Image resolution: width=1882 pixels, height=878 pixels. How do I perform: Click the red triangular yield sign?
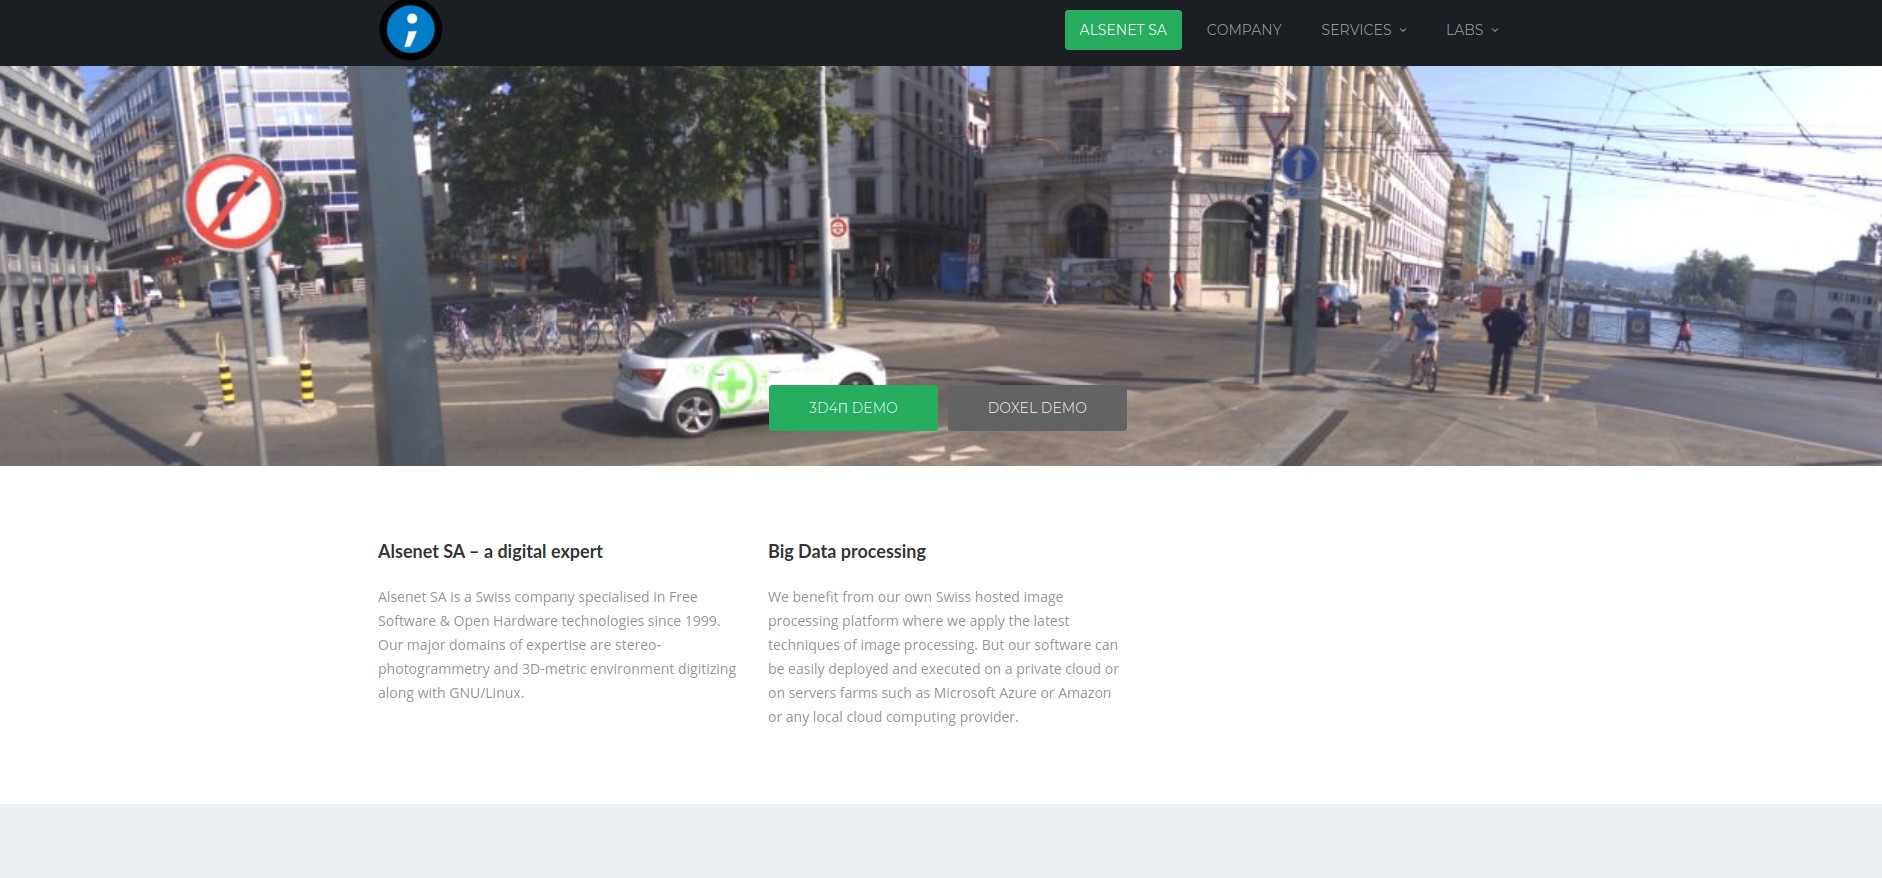1275,128
